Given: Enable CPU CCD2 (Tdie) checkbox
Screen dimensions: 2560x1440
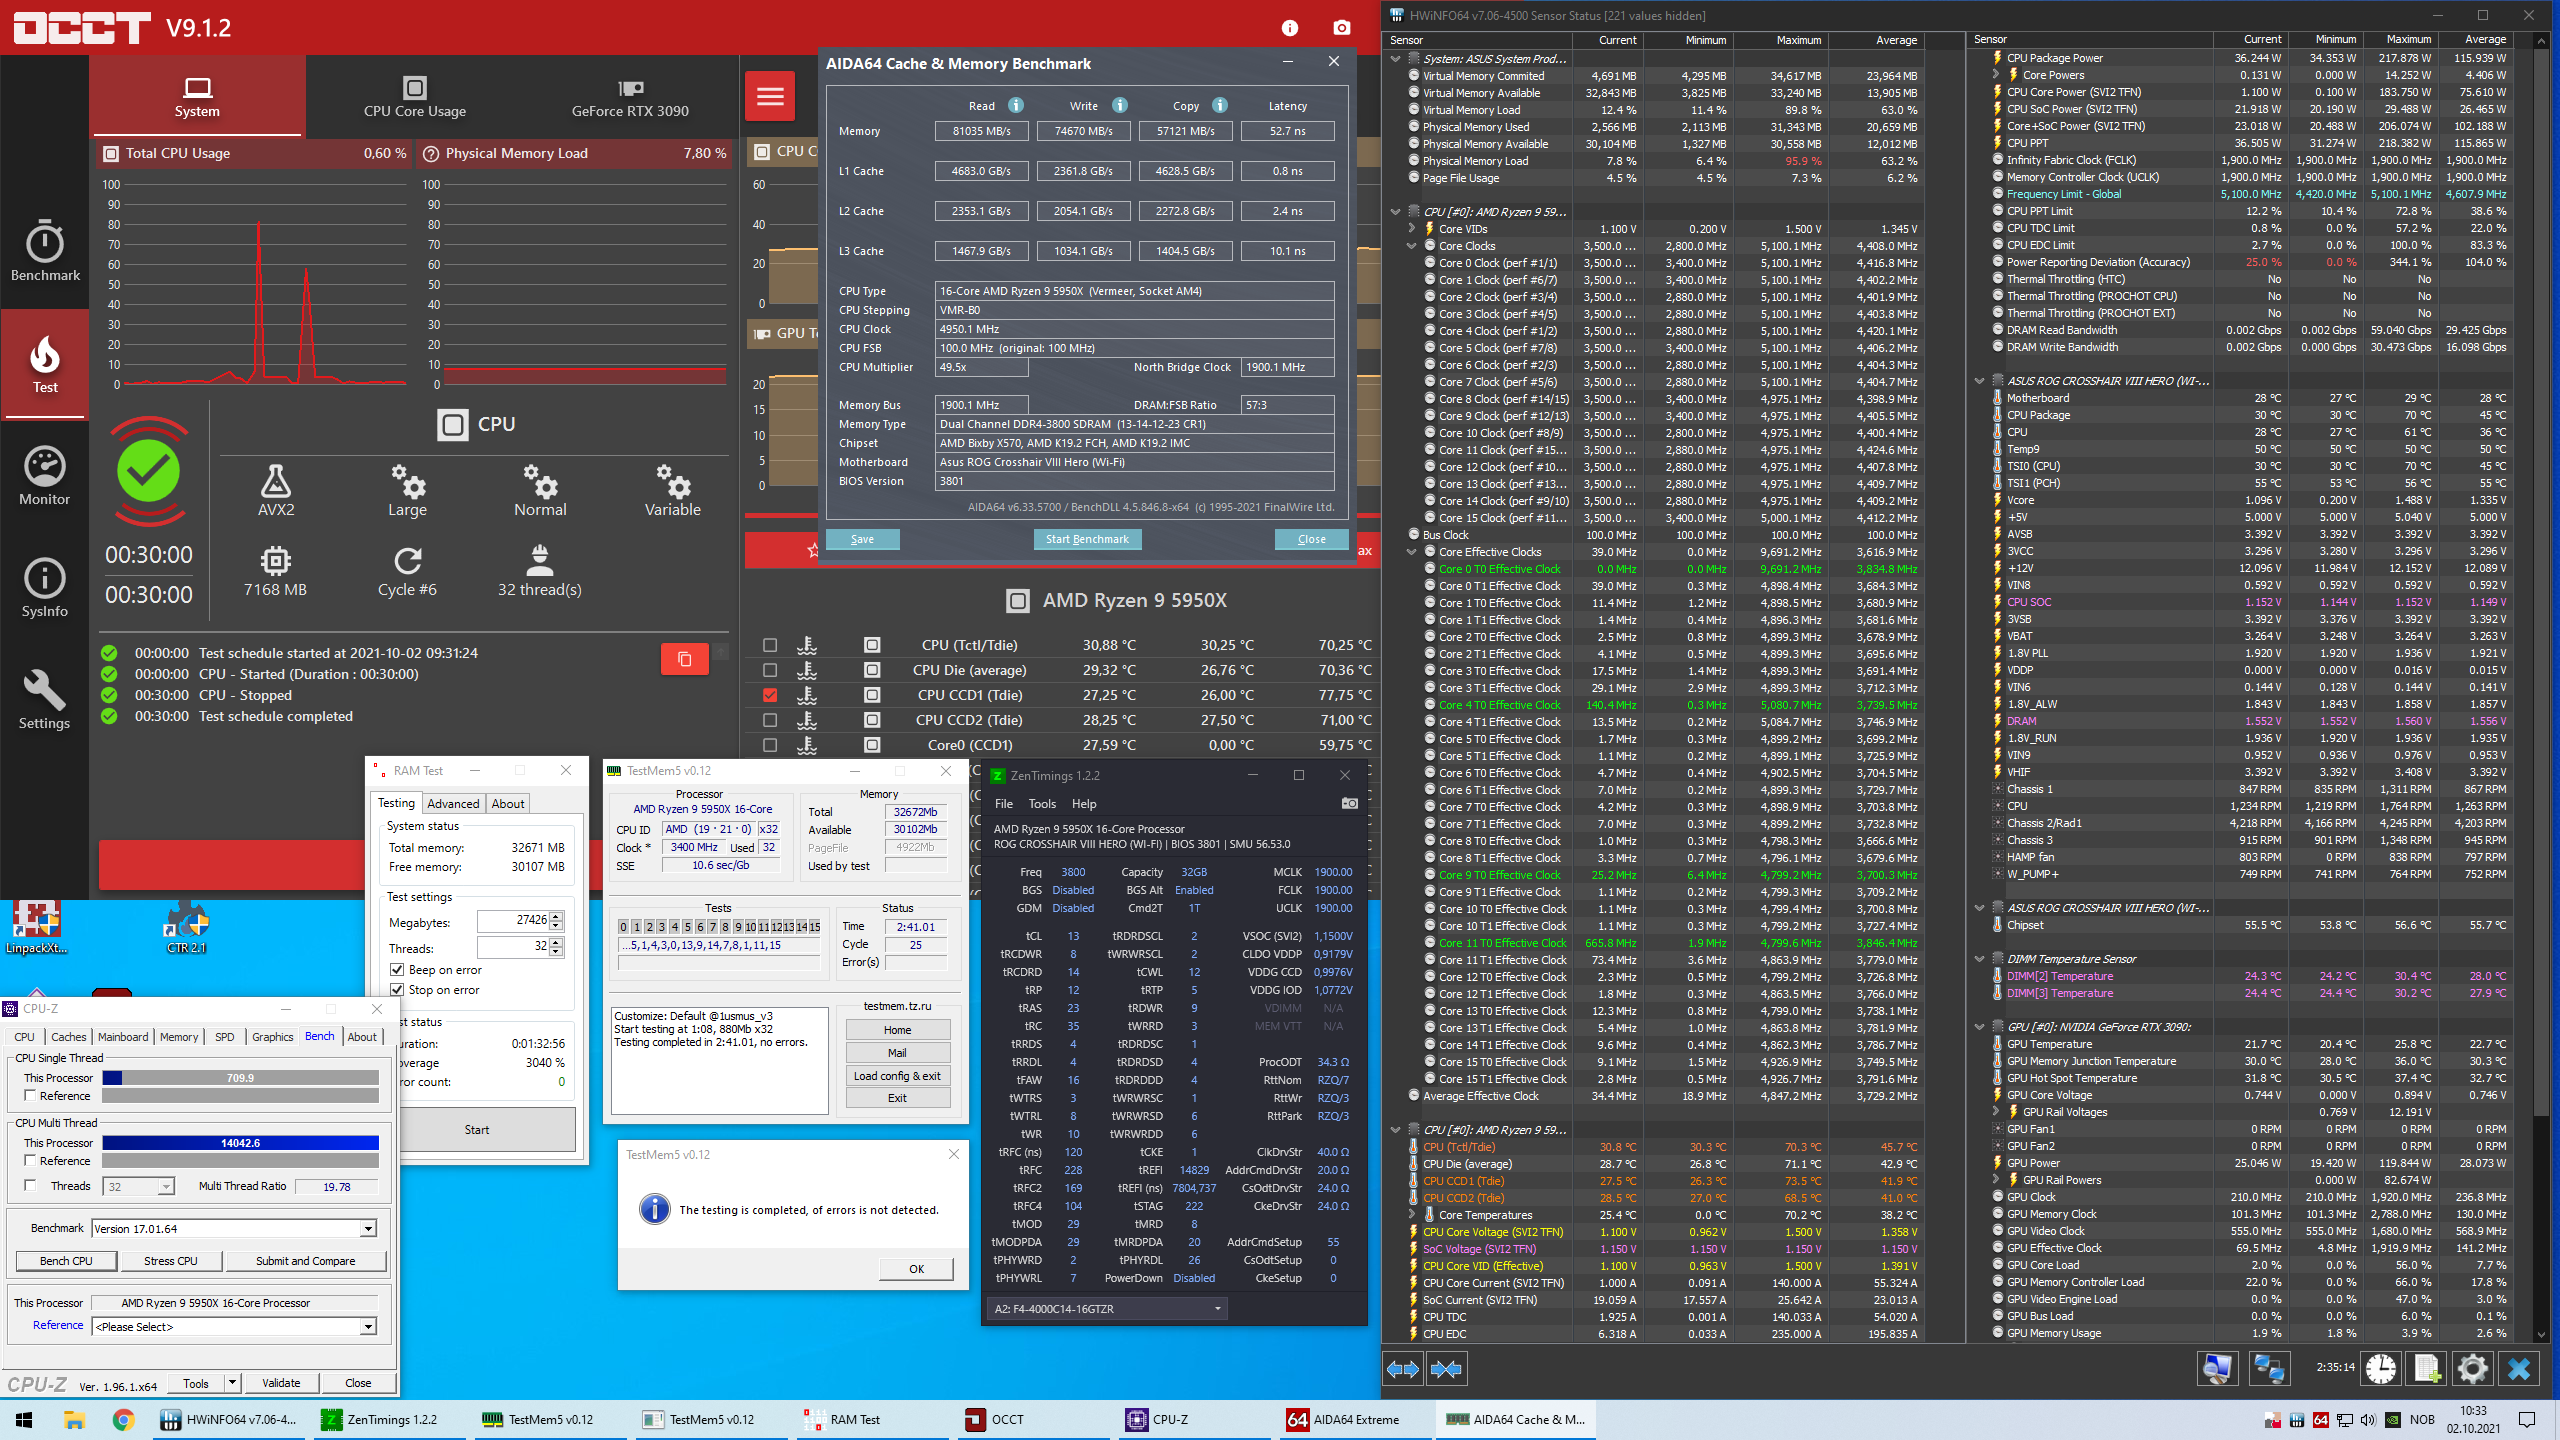Looking at the screenshot, I should [769, 720].
